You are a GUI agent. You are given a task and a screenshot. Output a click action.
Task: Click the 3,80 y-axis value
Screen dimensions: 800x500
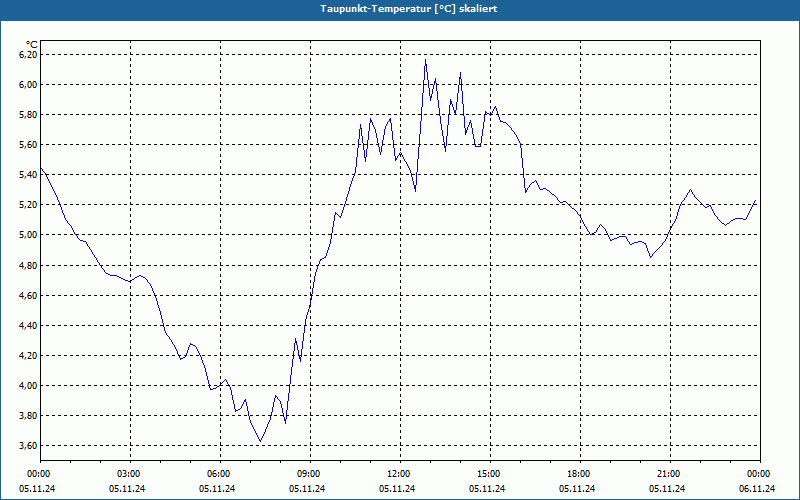(x=29, y=416)
